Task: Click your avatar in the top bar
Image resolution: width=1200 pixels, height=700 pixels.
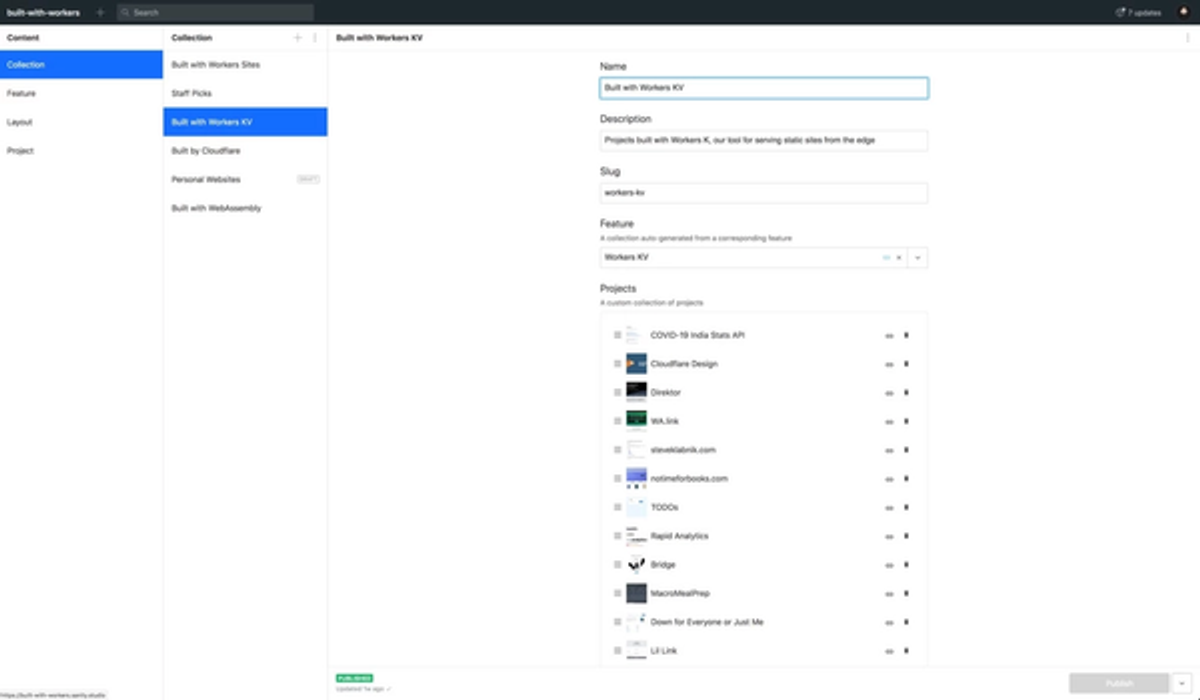Action: (1184, 11)
